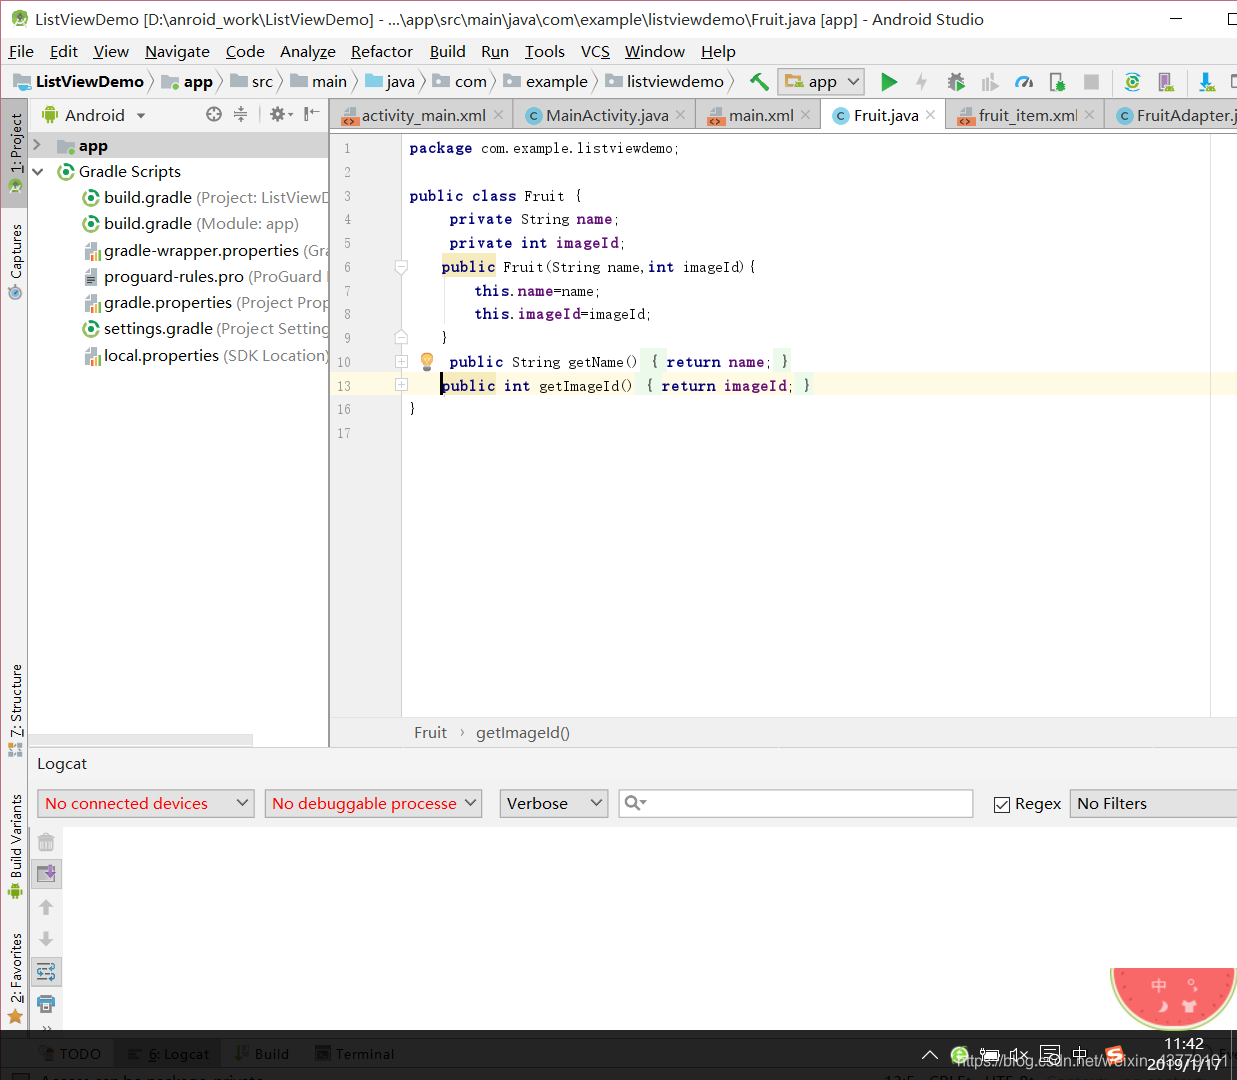Click the Logcat print icon
The width and height of the screenshot is (1237, 1080).
click(x=46, y=1003)
